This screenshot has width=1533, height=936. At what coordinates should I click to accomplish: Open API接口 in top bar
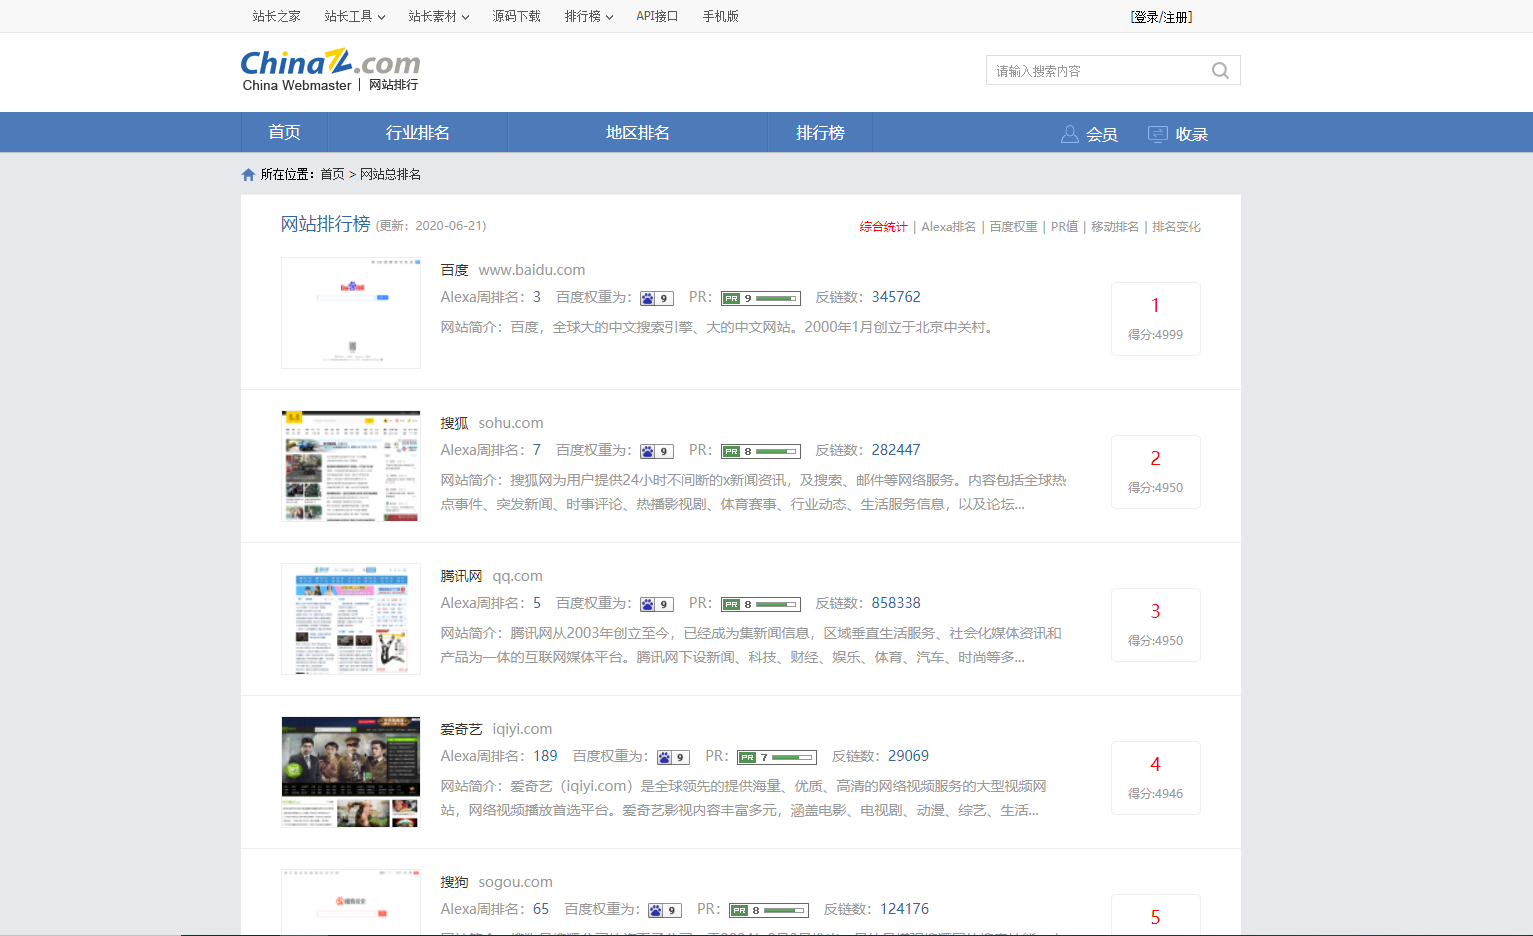point(657,16)
